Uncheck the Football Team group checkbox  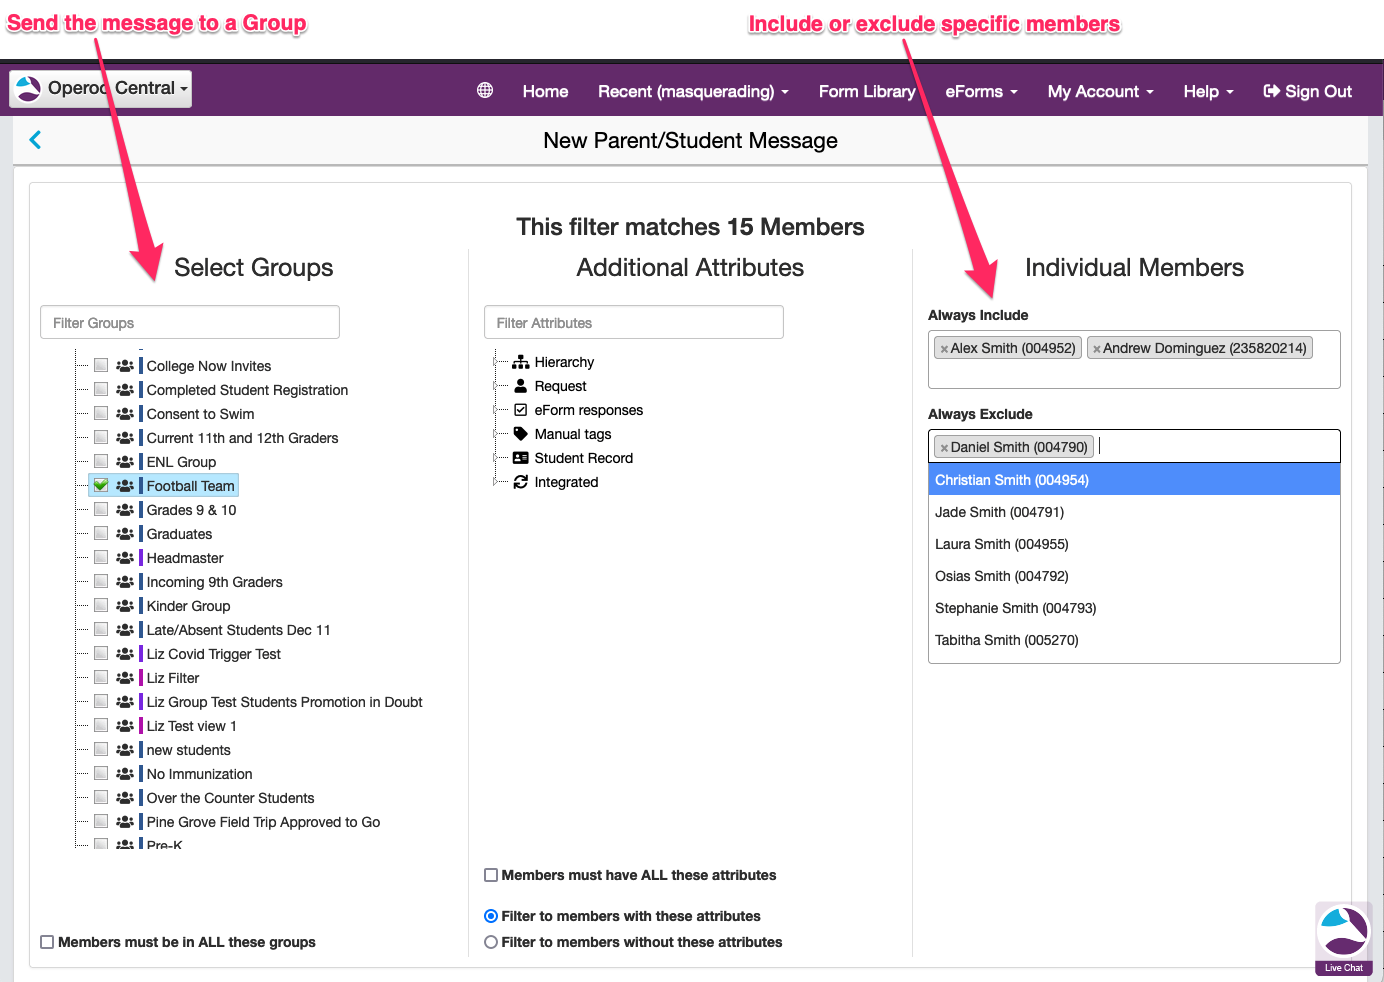[101, 485]
